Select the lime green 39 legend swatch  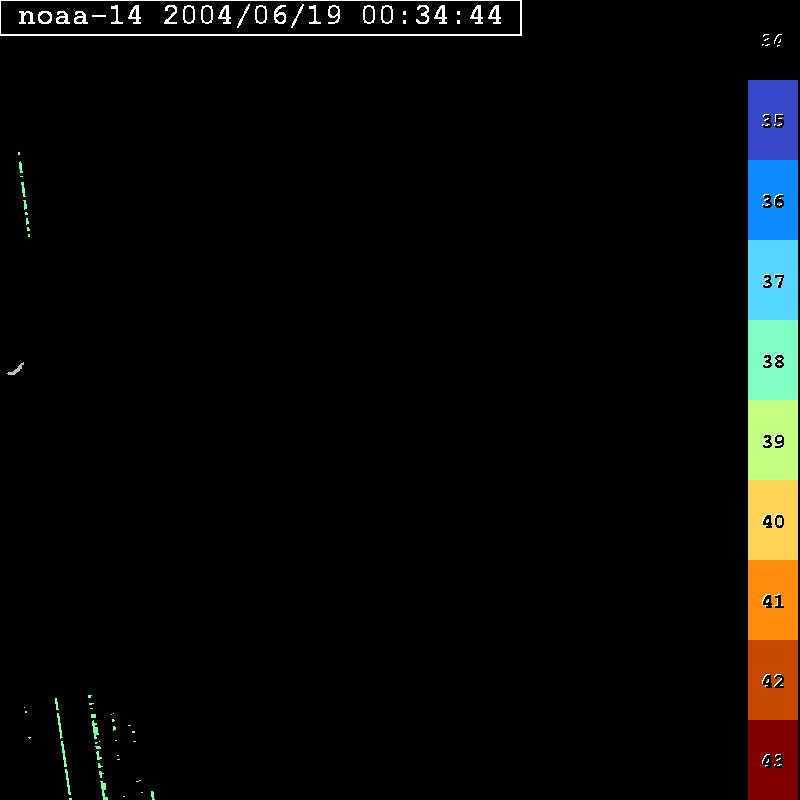pyautogui.click(x=772, y=440)
